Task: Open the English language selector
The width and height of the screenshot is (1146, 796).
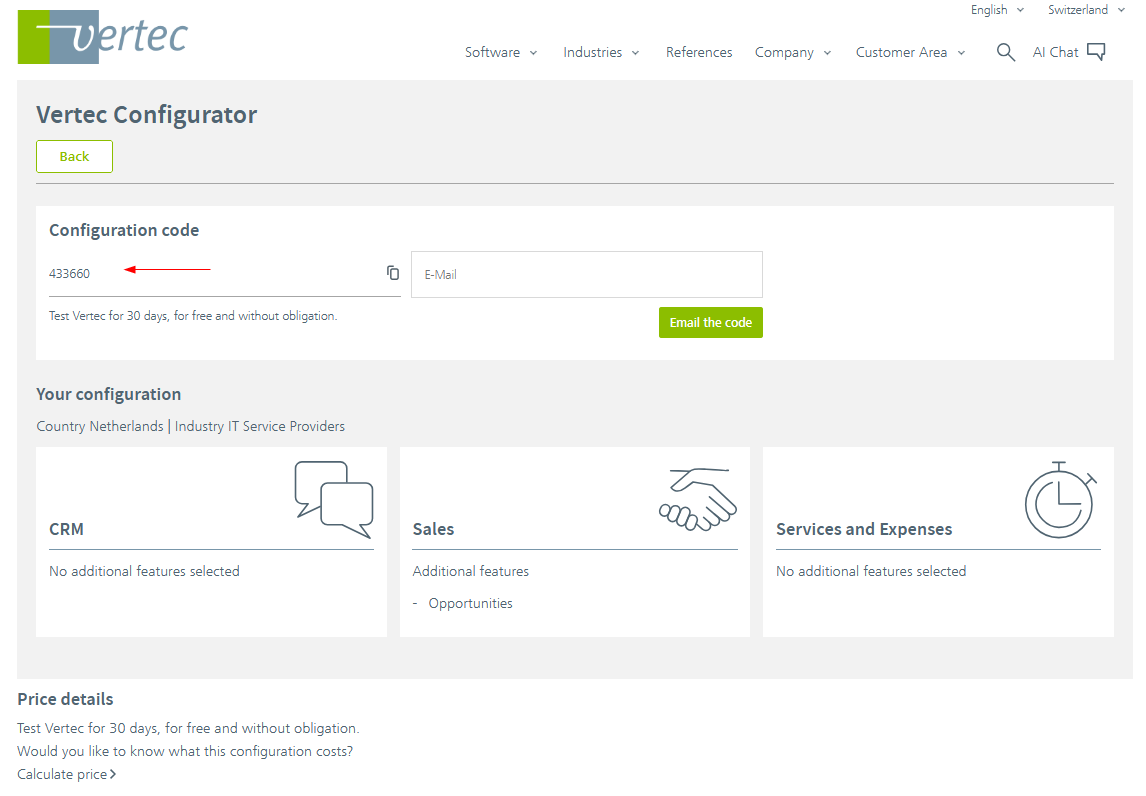Action: point(997,10)
